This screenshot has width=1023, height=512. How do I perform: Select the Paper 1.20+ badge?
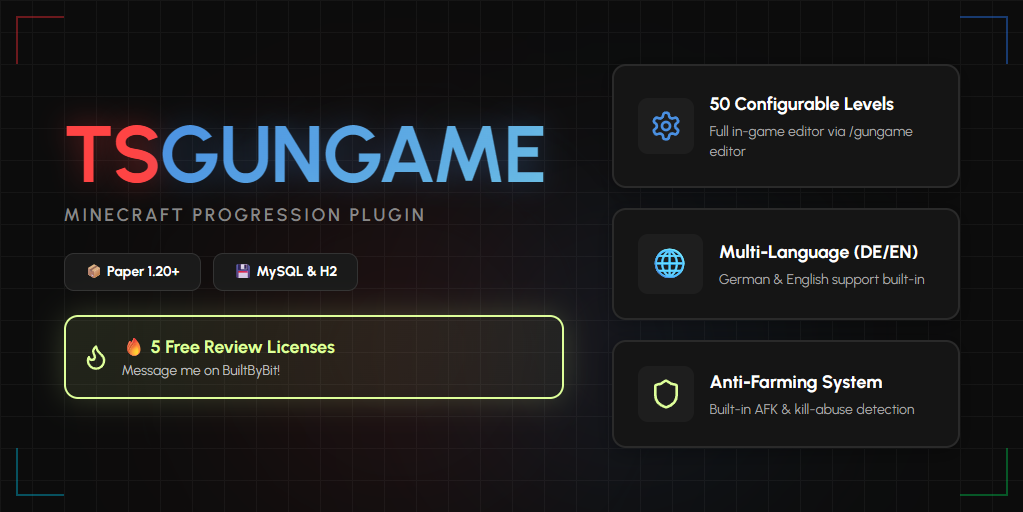tap(132, 272)
